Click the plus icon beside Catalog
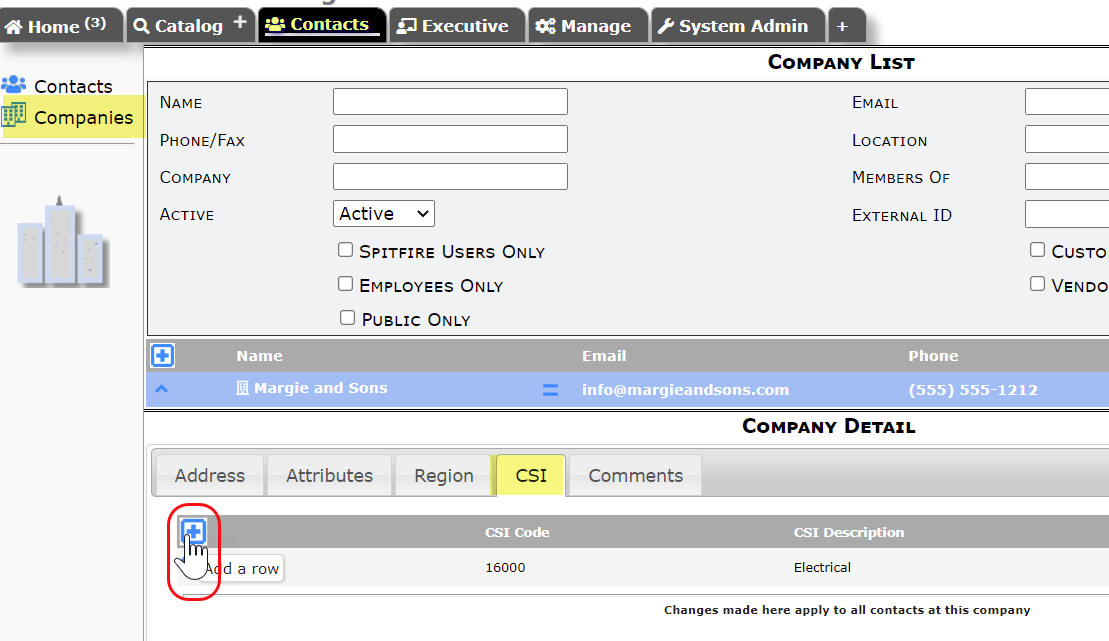The width and height of the screenshot is (1109, 641). click(x=240, y=23)
